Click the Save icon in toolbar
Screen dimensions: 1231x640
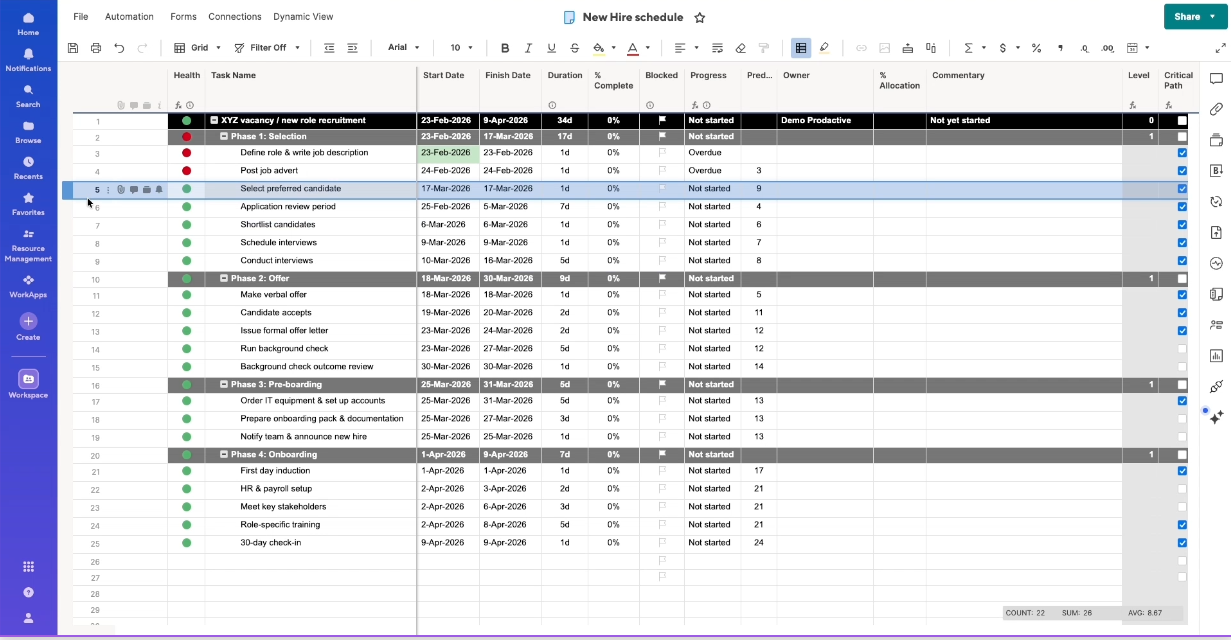pos(73,48)
